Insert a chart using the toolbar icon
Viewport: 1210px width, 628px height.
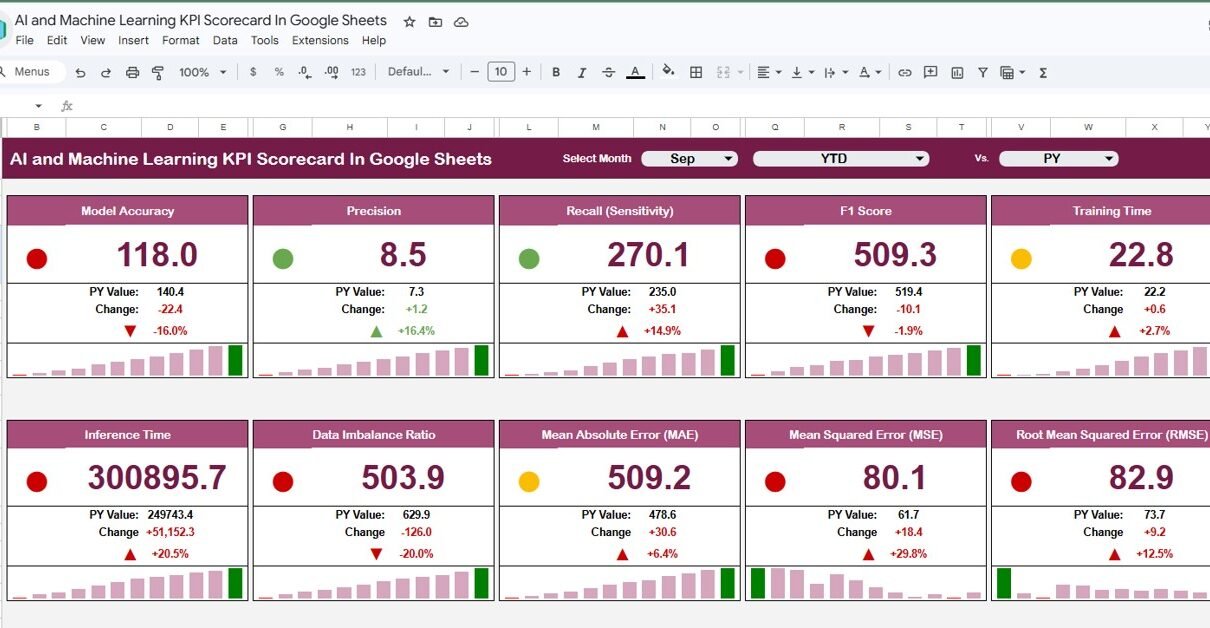pyautogui.click(x=957, y=72)
